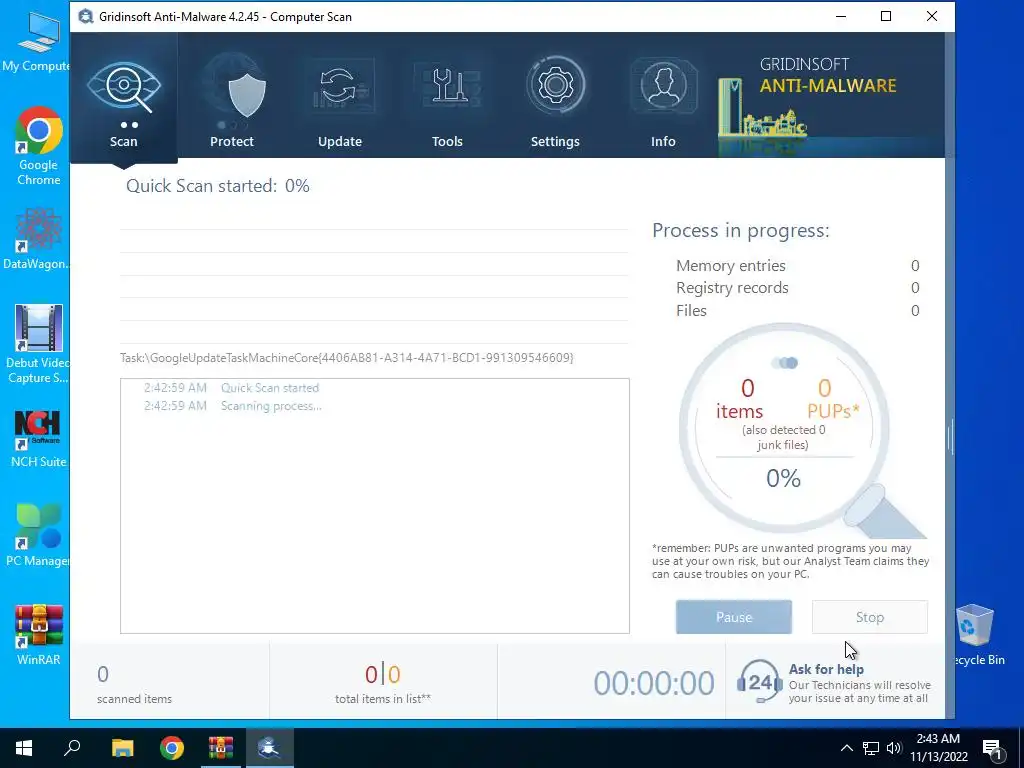Open File Explorer from taskbar
1024x768 pixels.
click(122, 748)
